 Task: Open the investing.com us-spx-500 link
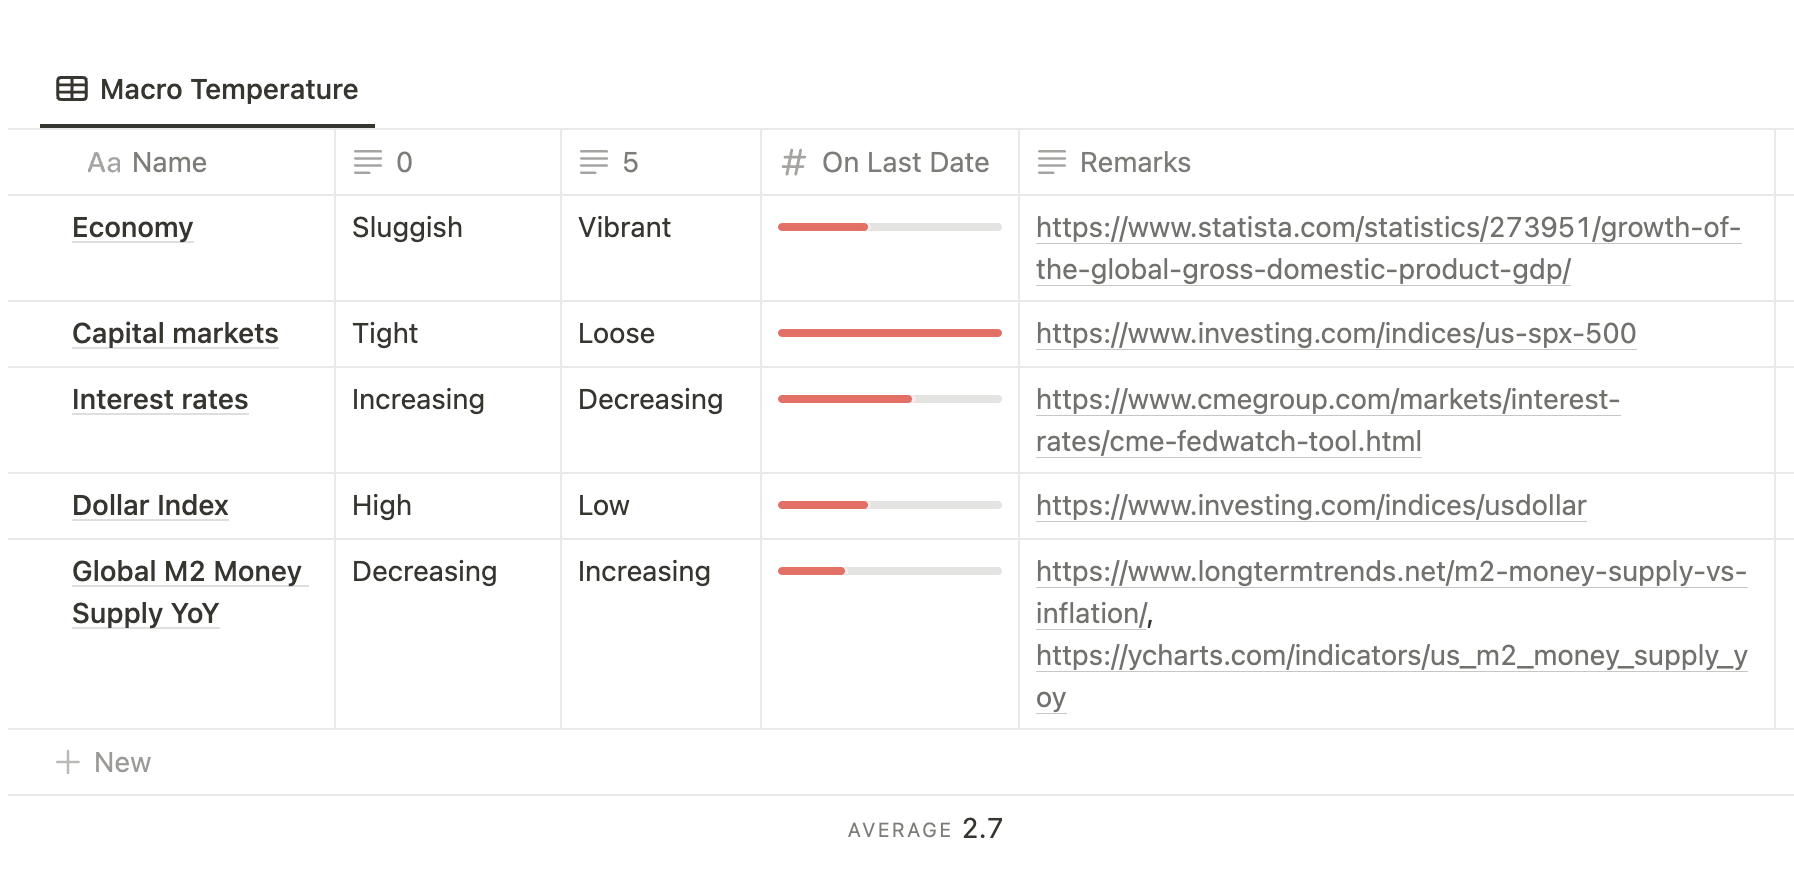click(1335, 334)
